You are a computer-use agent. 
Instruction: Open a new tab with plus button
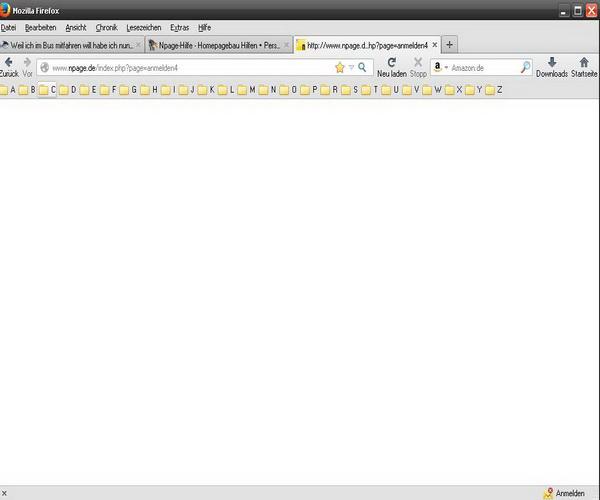[450, 45]
